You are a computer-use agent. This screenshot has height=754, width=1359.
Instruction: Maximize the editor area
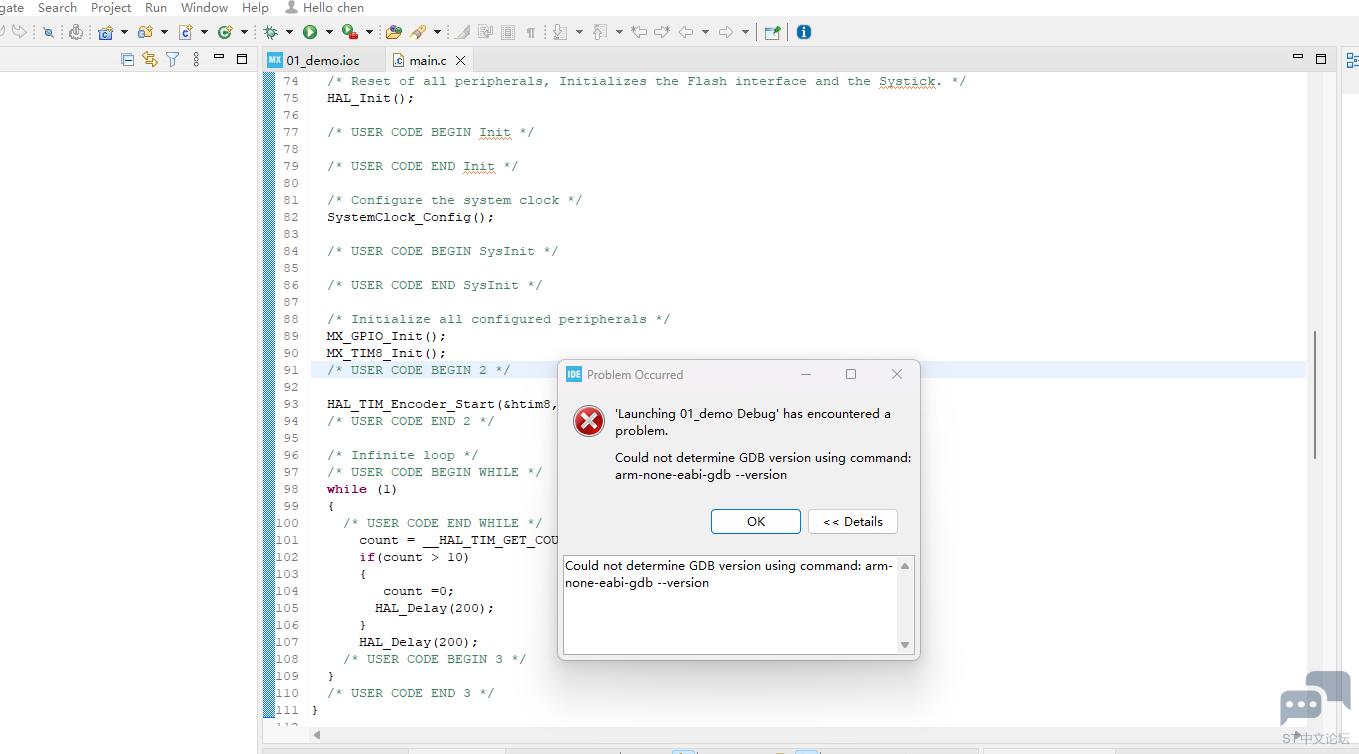[x=1321, y=58]
